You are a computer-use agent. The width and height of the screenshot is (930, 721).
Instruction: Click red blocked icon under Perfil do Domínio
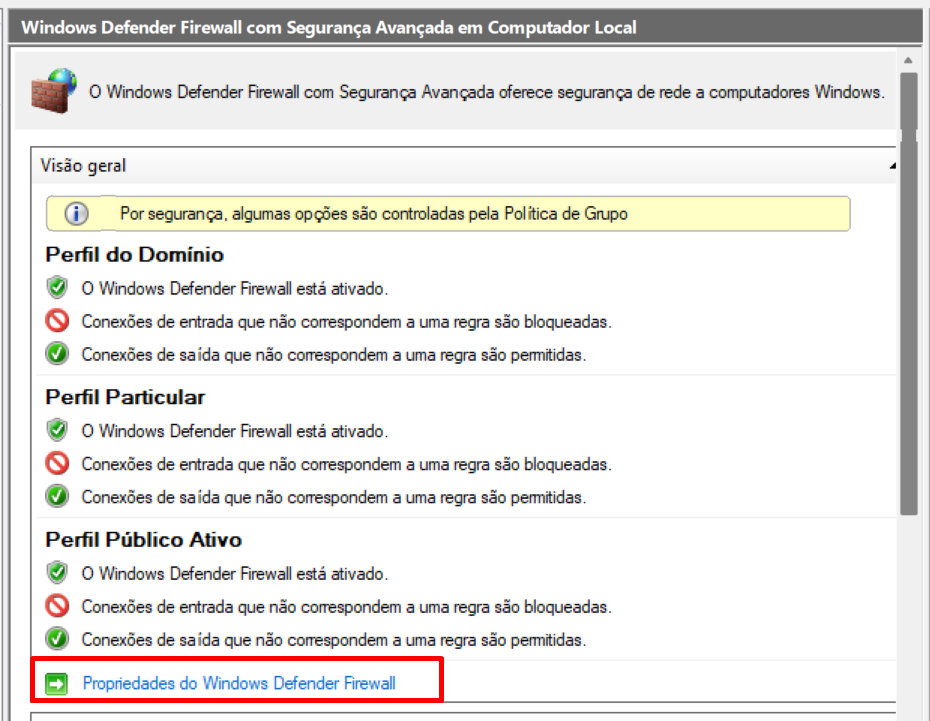click(x=57, y=321)
